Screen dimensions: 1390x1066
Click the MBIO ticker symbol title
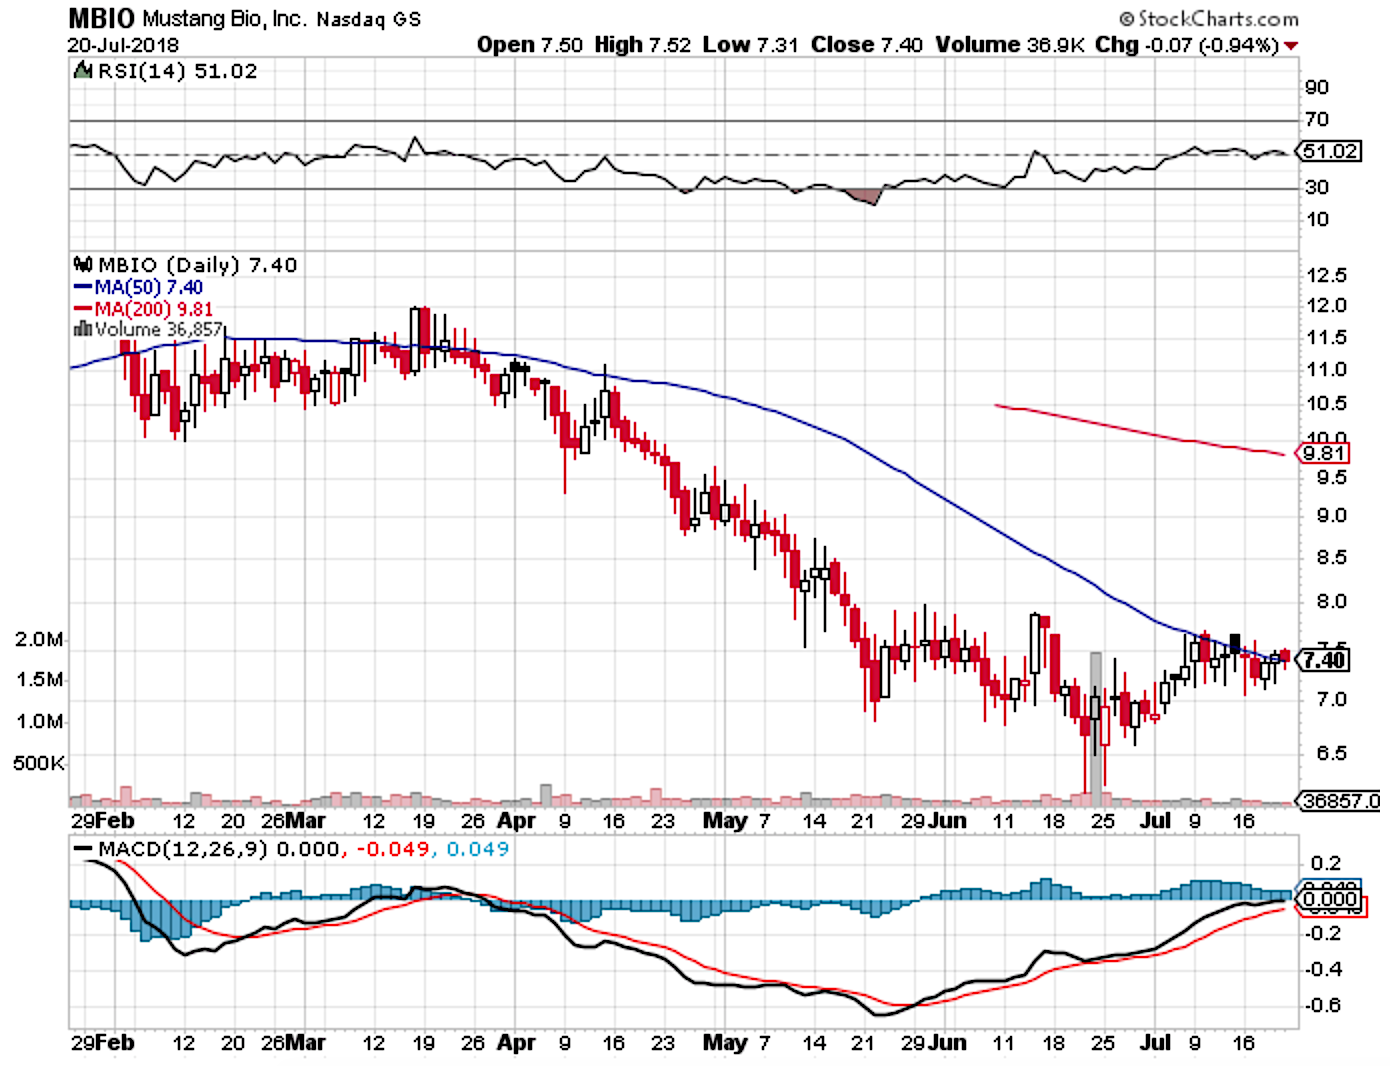[102, 17]
